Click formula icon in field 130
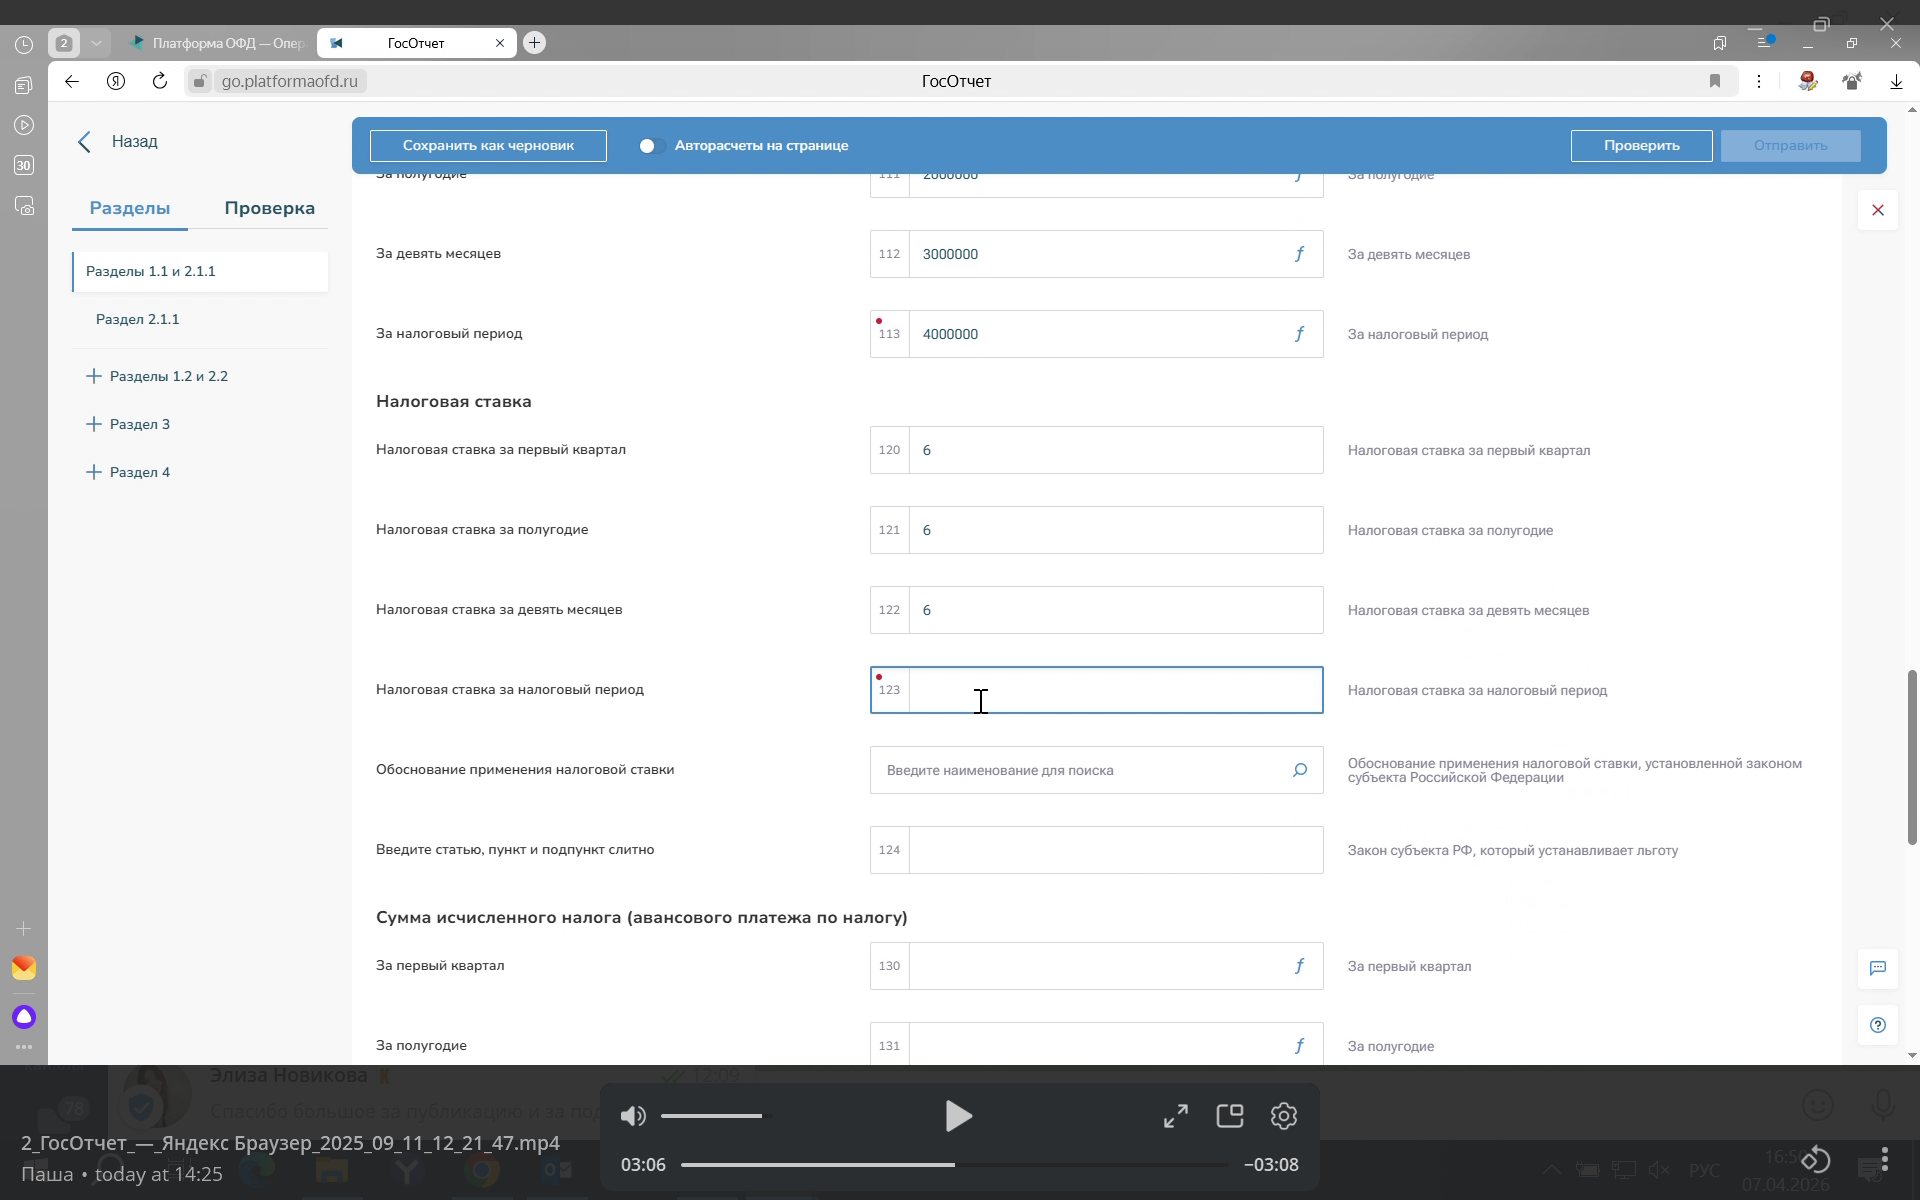The height and width of the screenshot is (1200, 1920). click(1299, 966)
